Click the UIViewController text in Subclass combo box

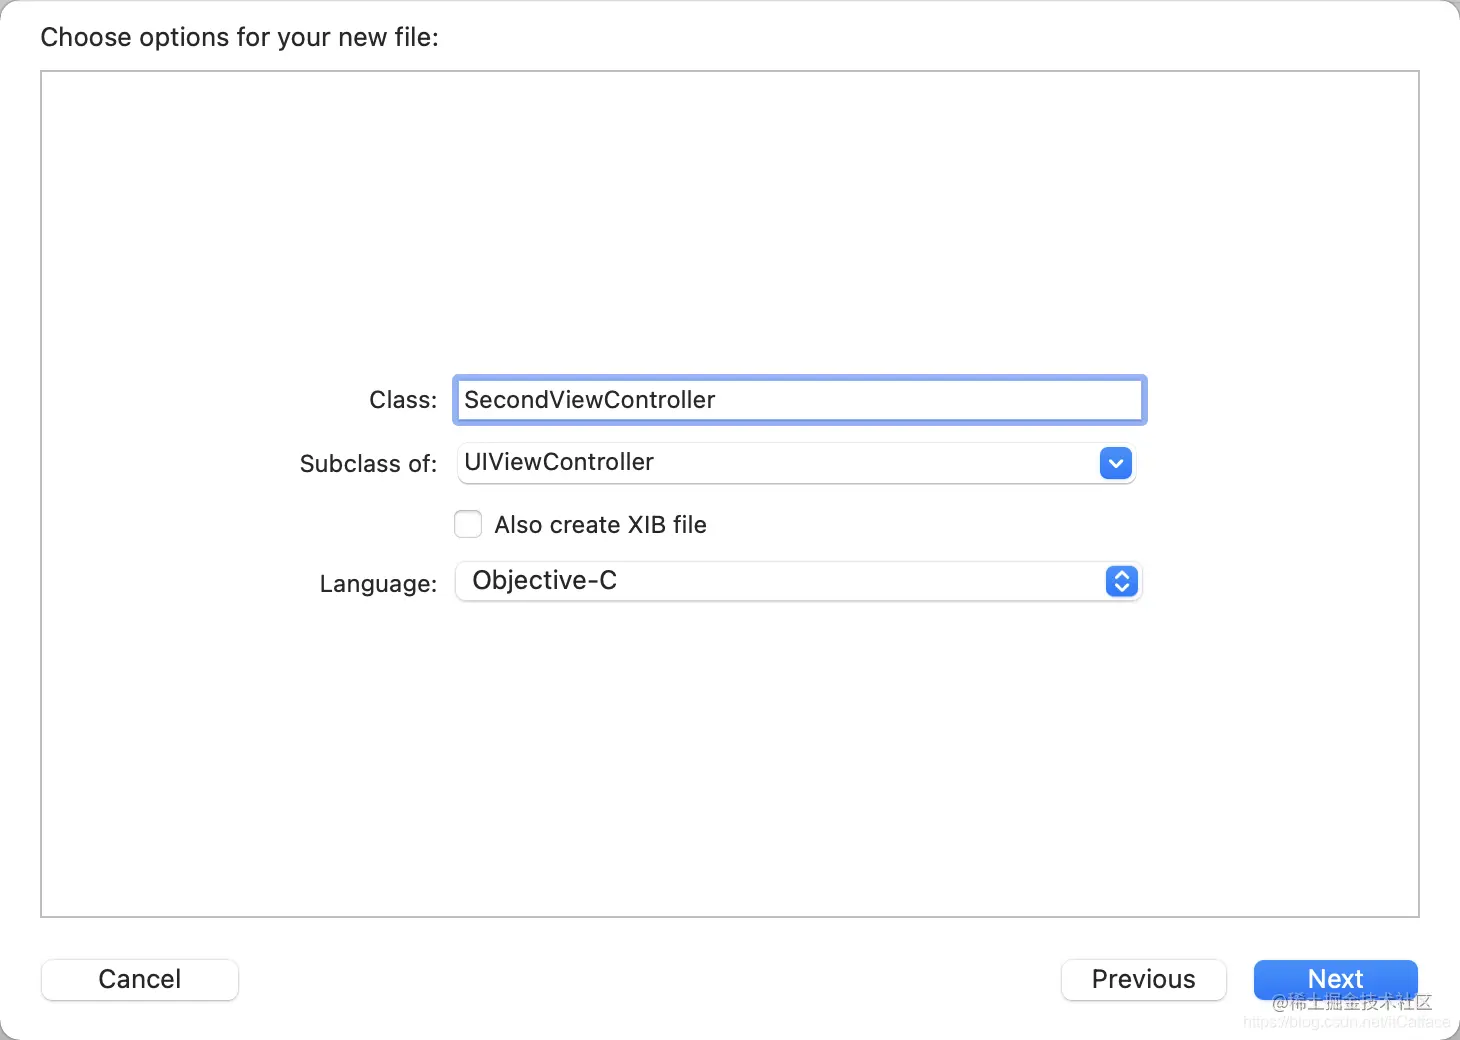(559, 462)
